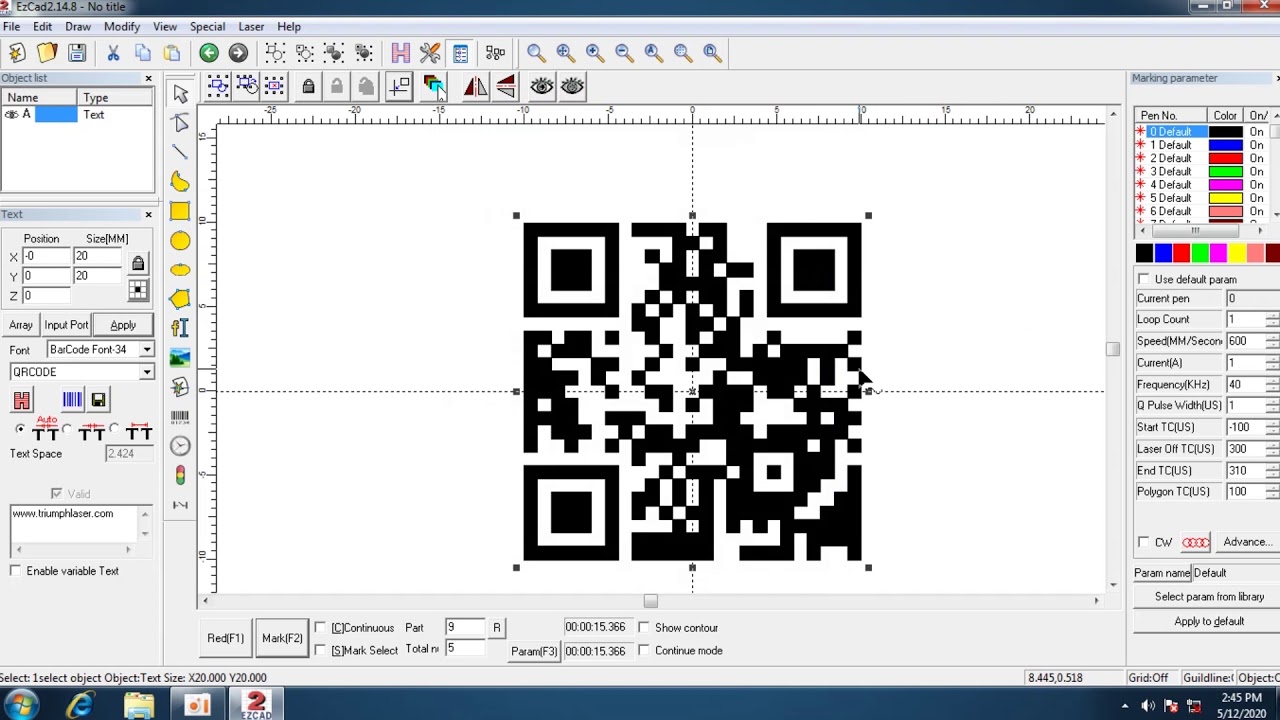Select the middle text spacing radio button

[x=67, y=430]
